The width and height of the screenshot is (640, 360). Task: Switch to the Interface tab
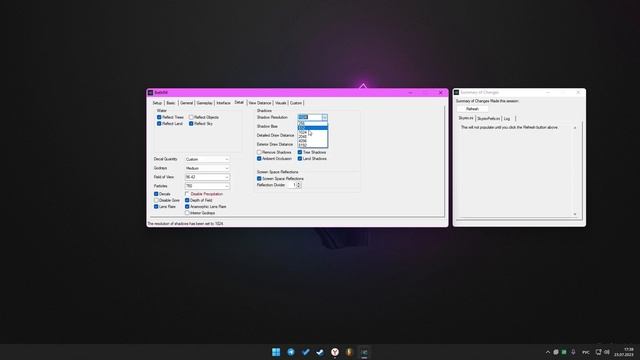pos(223,103)
